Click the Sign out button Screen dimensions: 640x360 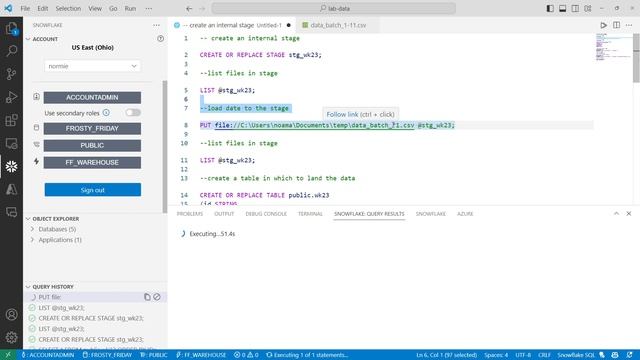tap(93, 190)
